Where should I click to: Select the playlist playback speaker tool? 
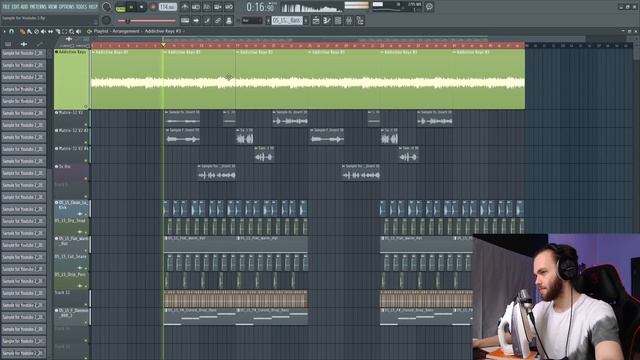(x=78, y=31)
